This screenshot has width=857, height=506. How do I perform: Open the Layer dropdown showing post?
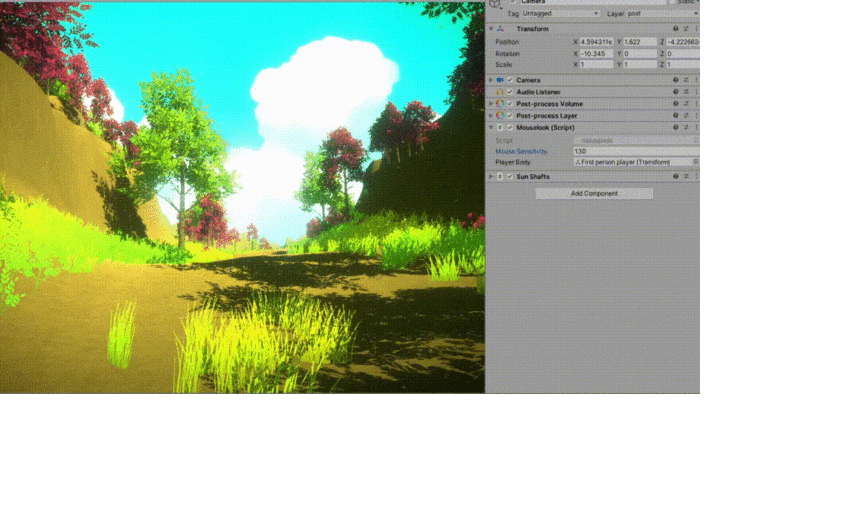click(663, 13)
